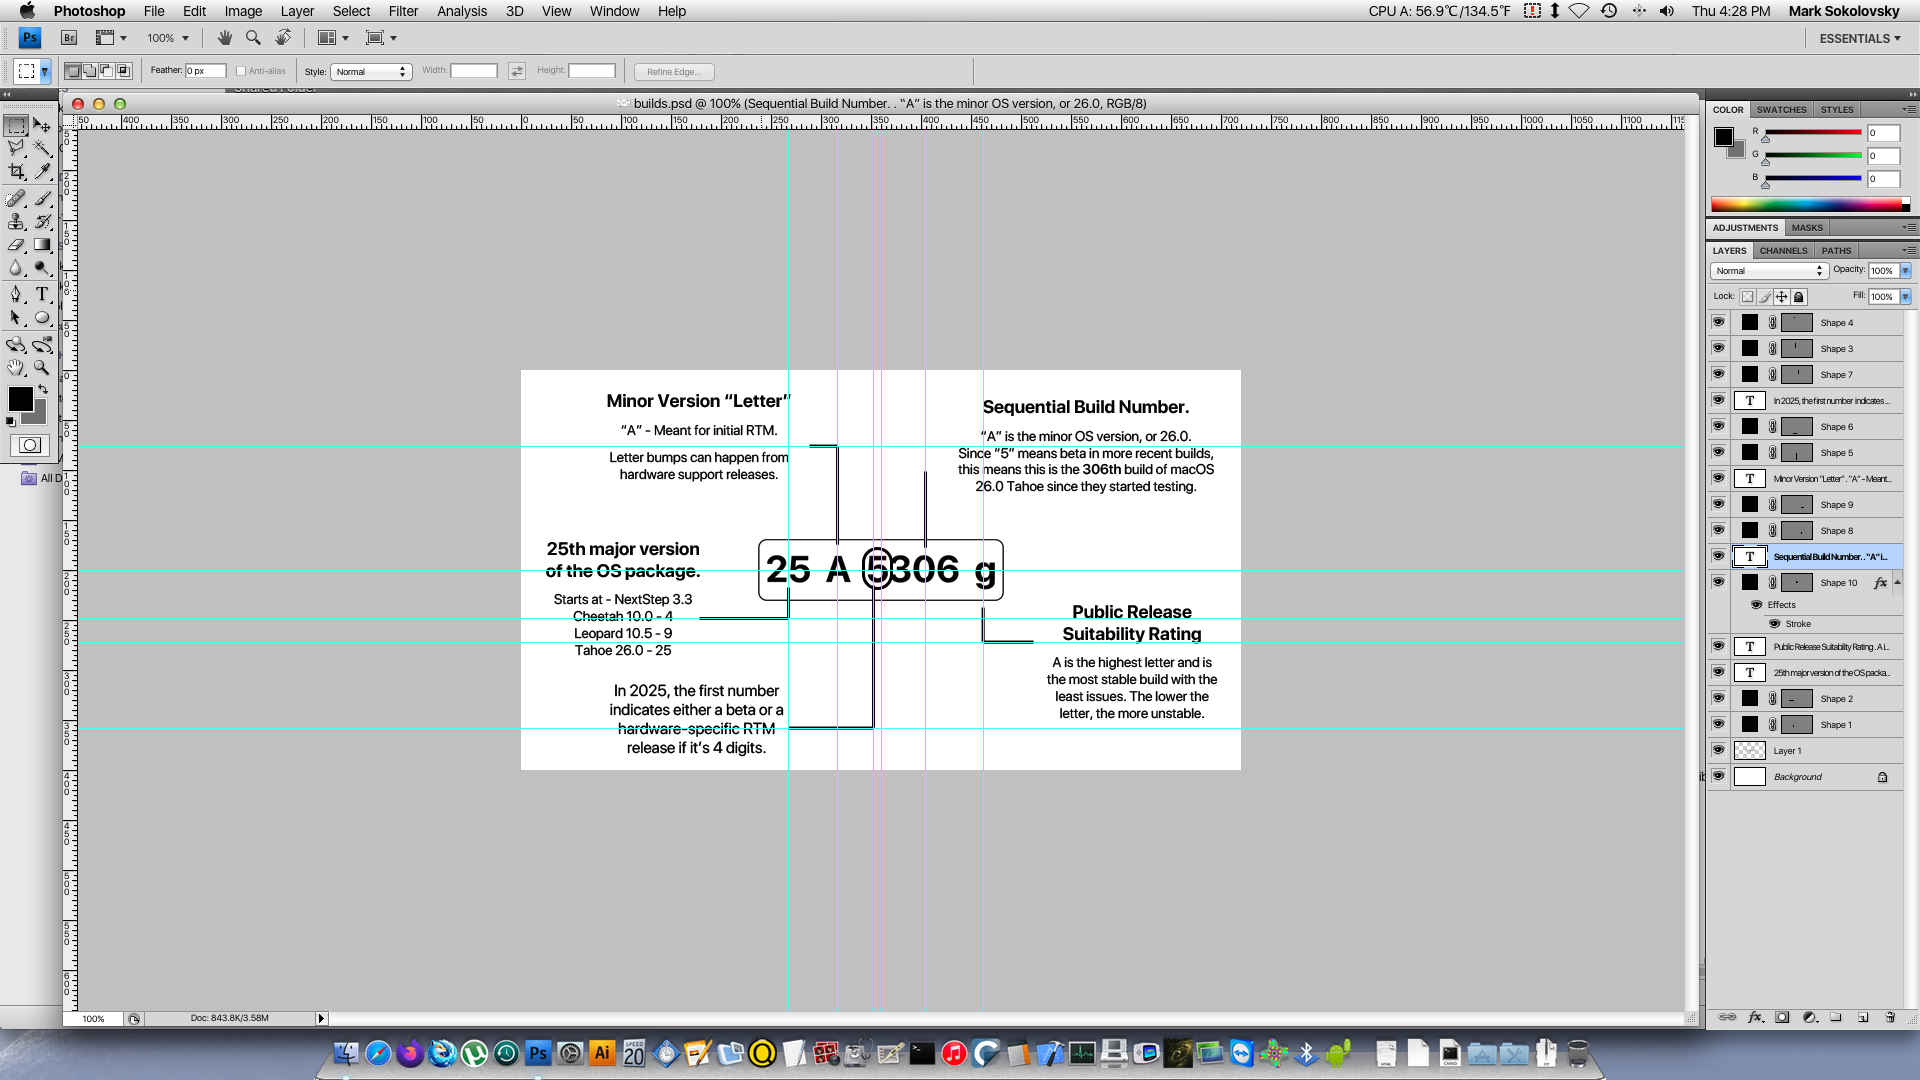
Task: Add a layer mask from Layers panel
Action: (x=1782, y=1018)
